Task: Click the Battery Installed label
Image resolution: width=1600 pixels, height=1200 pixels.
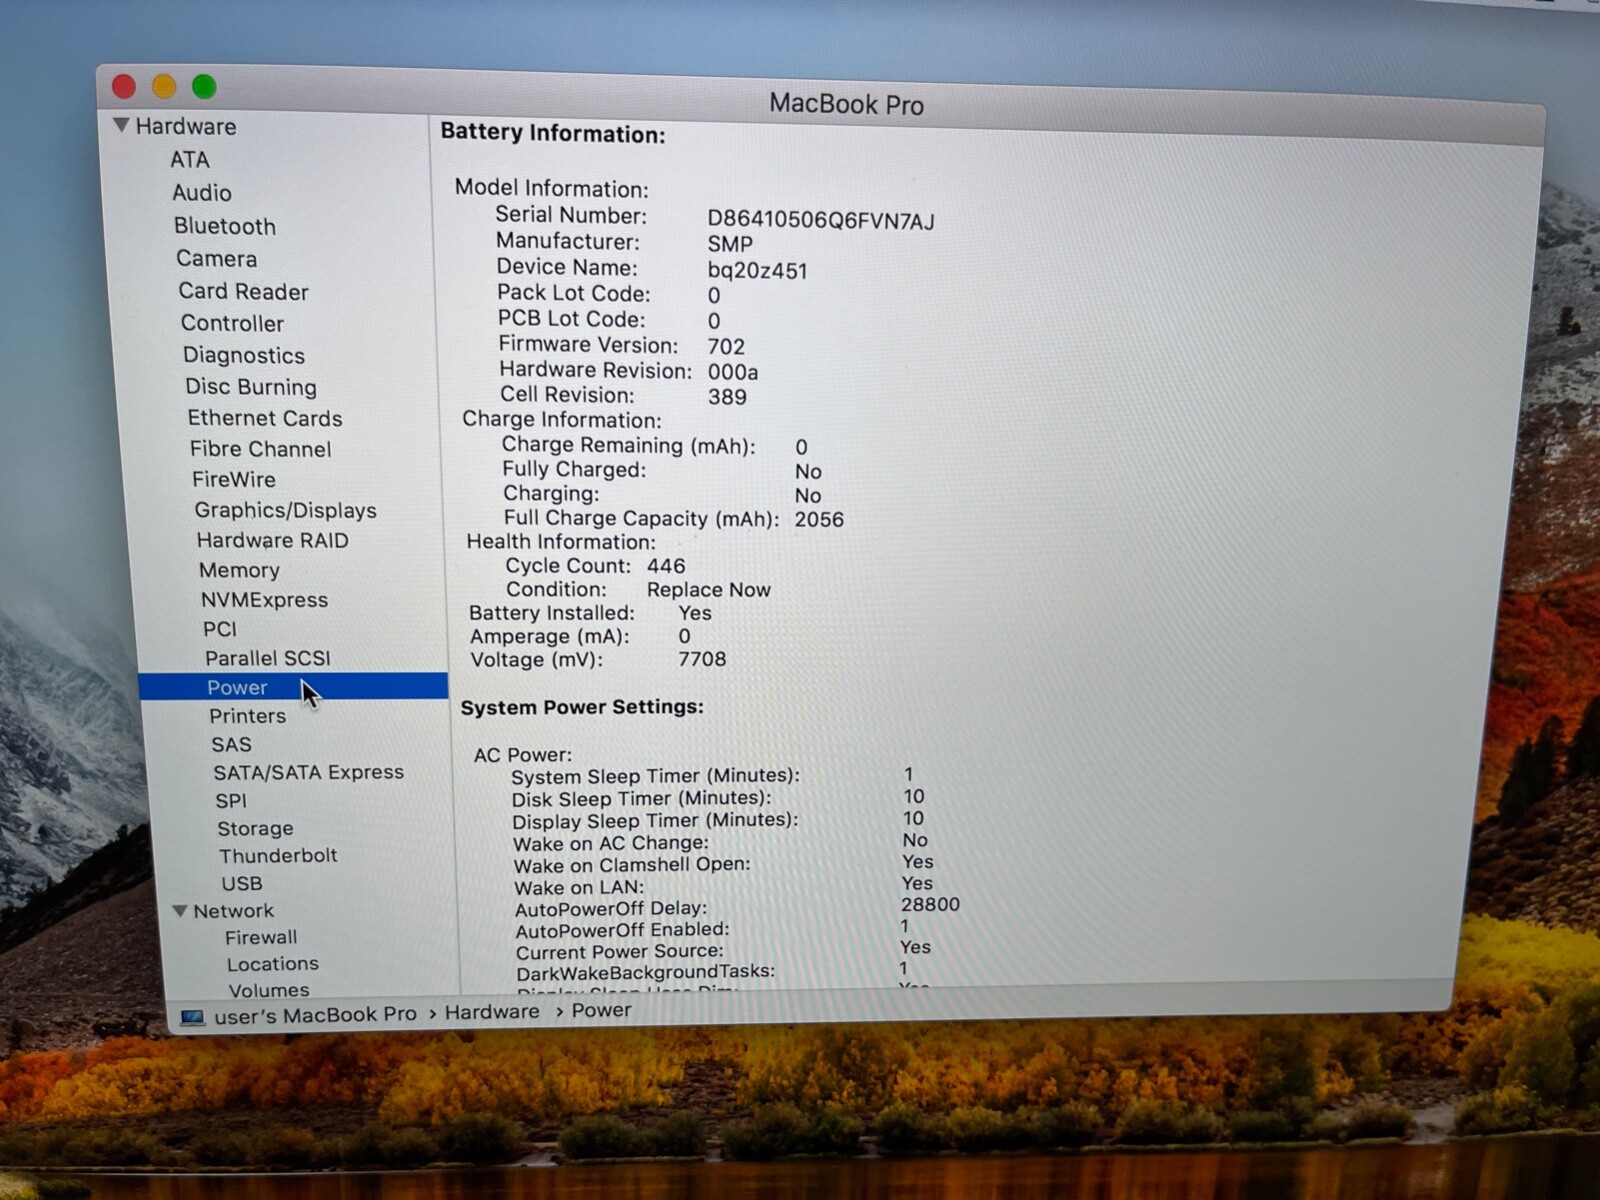Action: 552,613
